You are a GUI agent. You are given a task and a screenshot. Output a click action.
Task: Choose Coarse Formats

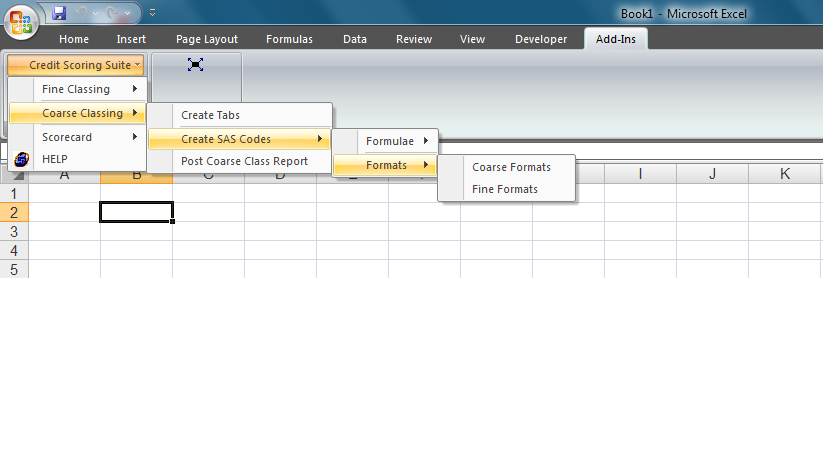(507, 167)
